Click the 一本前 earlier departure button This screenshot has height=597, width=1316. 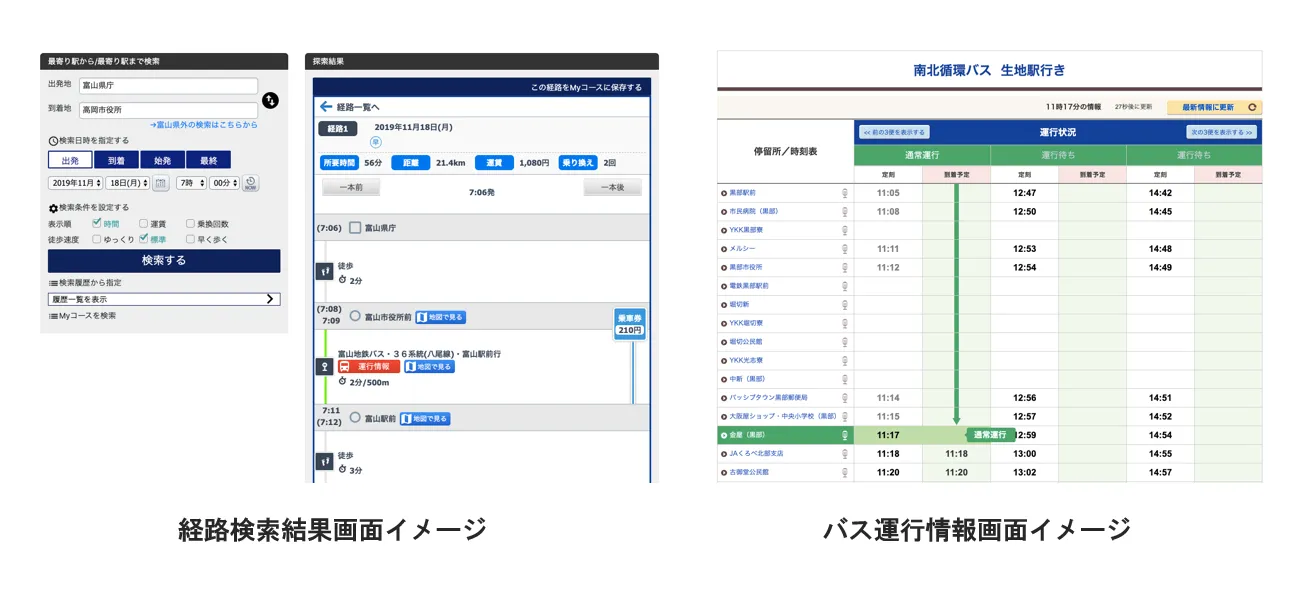pyautogui.click(x=351, y=188)
